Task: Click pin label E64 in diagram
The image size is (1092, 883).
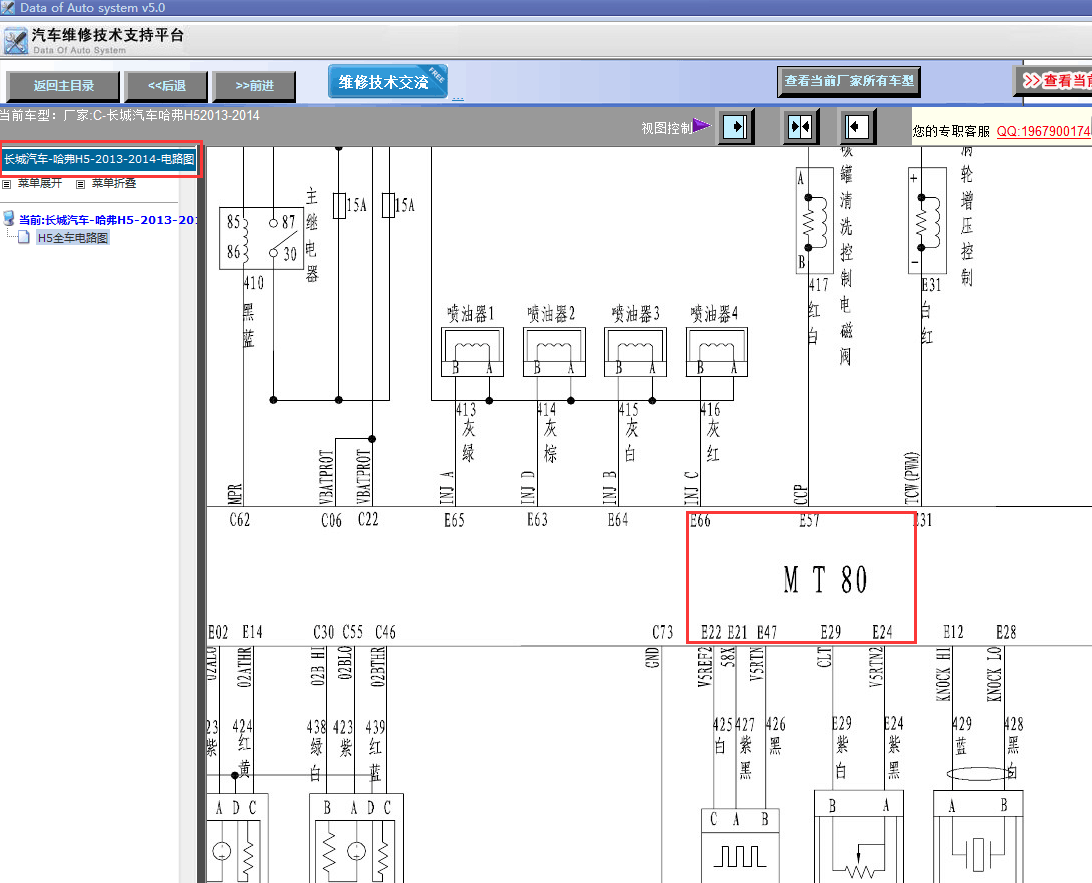Action: click(x=618, y=520)
